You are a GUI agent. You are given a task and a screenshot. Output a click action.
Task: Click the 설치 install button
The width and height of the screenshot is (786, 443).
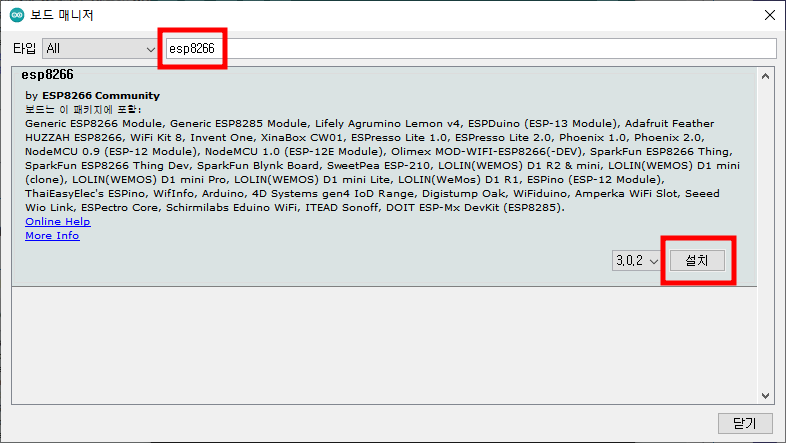click(697, 261)
